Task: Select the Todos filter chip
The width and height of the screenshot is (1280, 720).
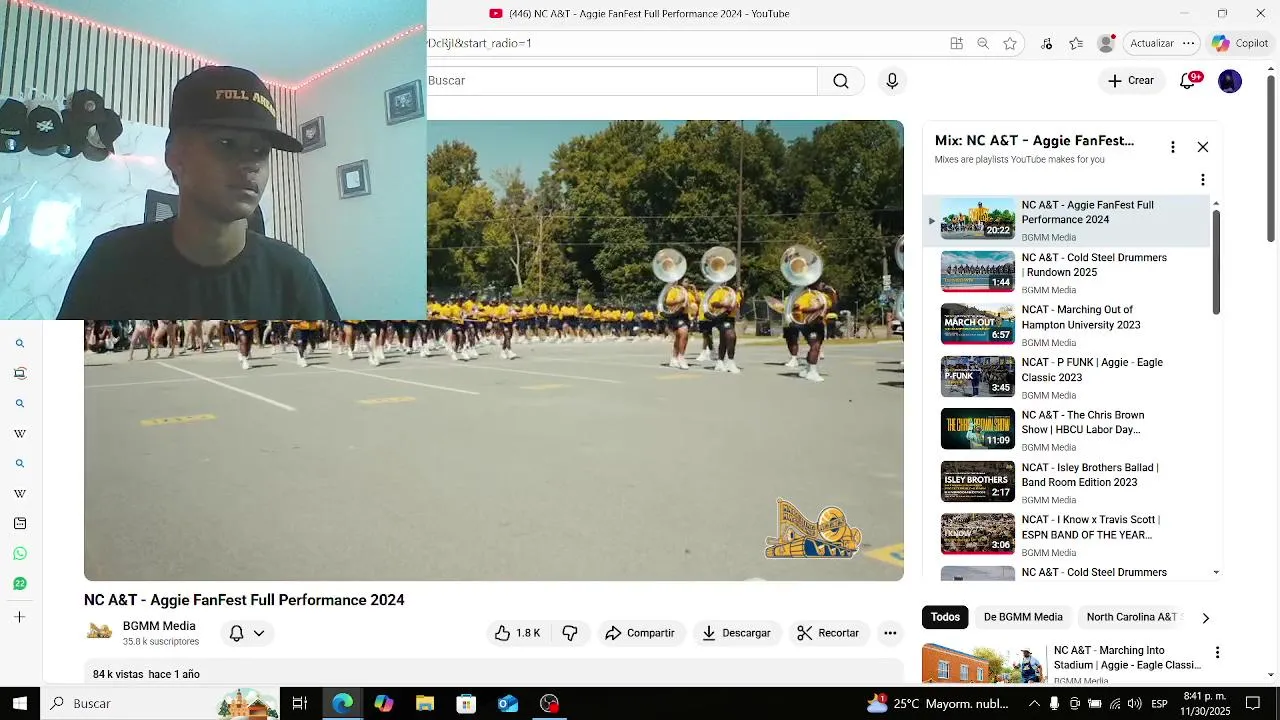Action: (945, 617)
